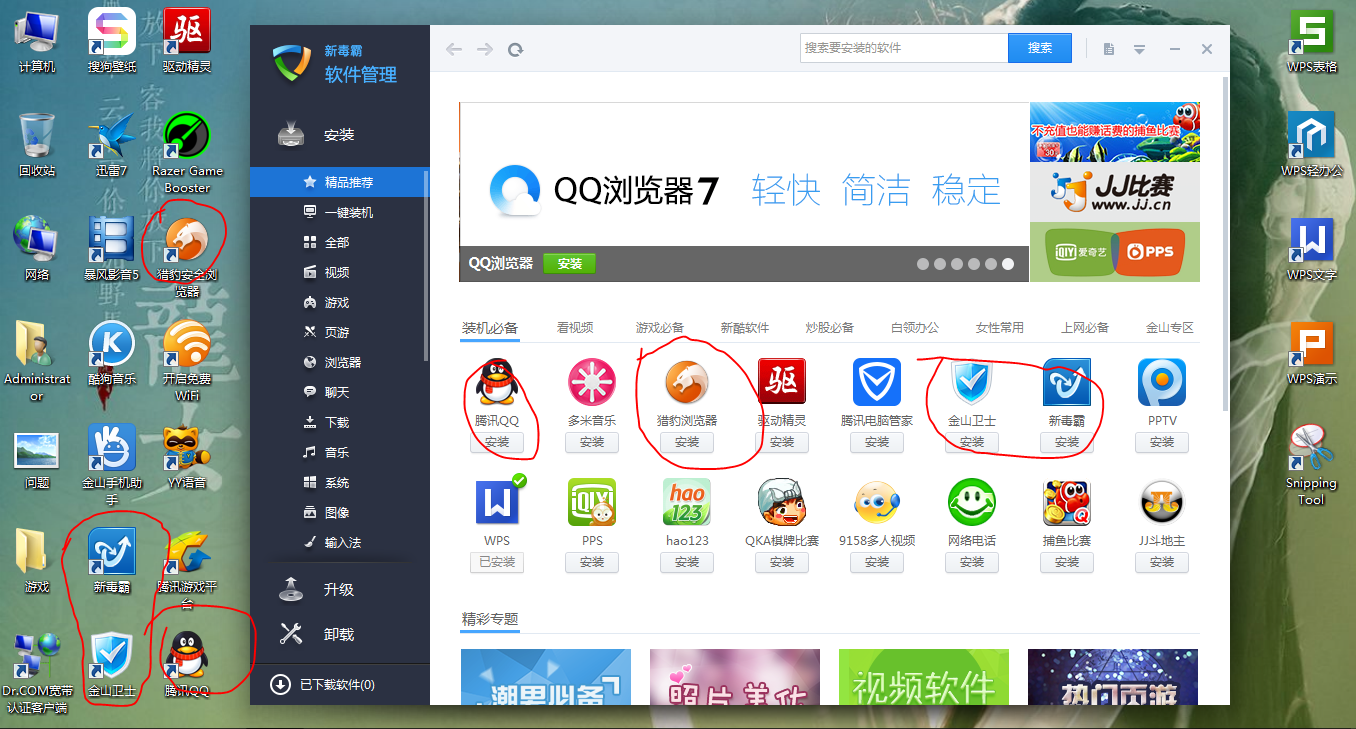The width and height of the screenshot is (1356, 729).
Task: Select 视频 category in the sidebar
Action: click(337, 272)
